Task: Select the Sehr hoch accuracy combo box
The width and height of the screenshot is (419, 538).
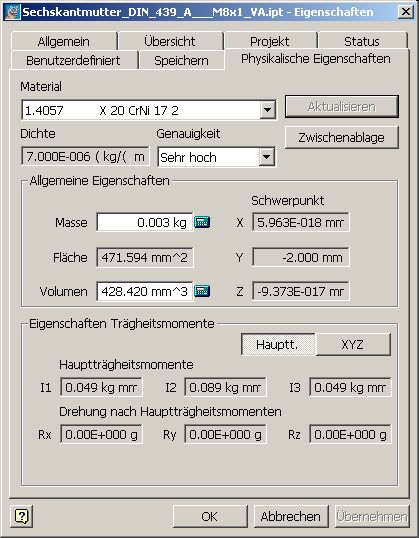Action: [x=217, y=157]
